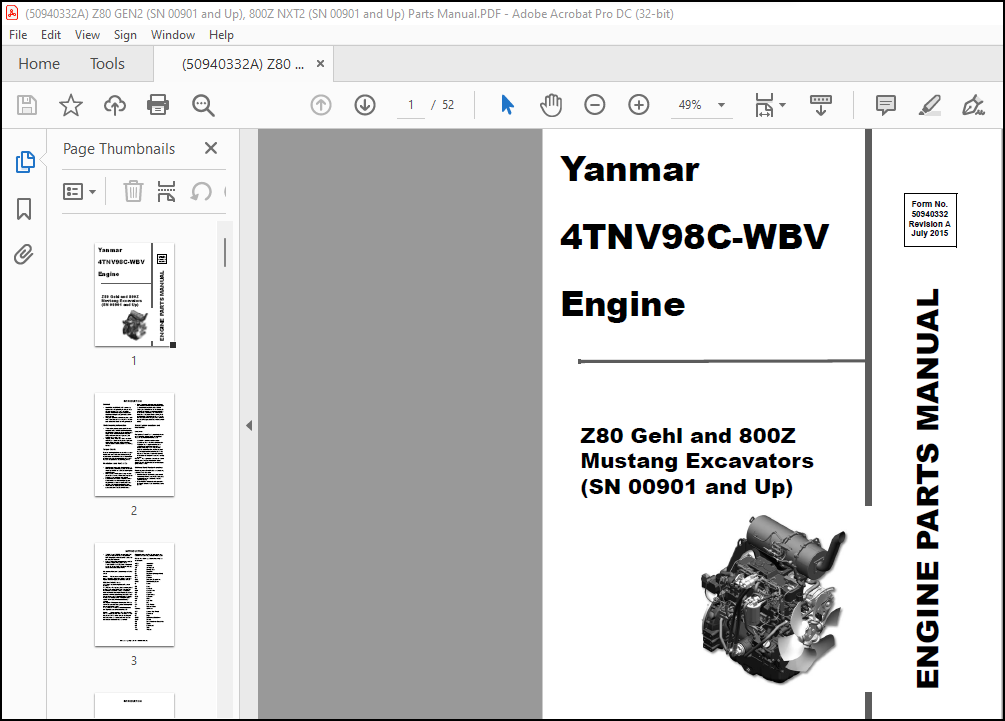Click the 4TNV98C-WBV heading text
Screen dimensions: 1005x721
click(x=694, y=236)
